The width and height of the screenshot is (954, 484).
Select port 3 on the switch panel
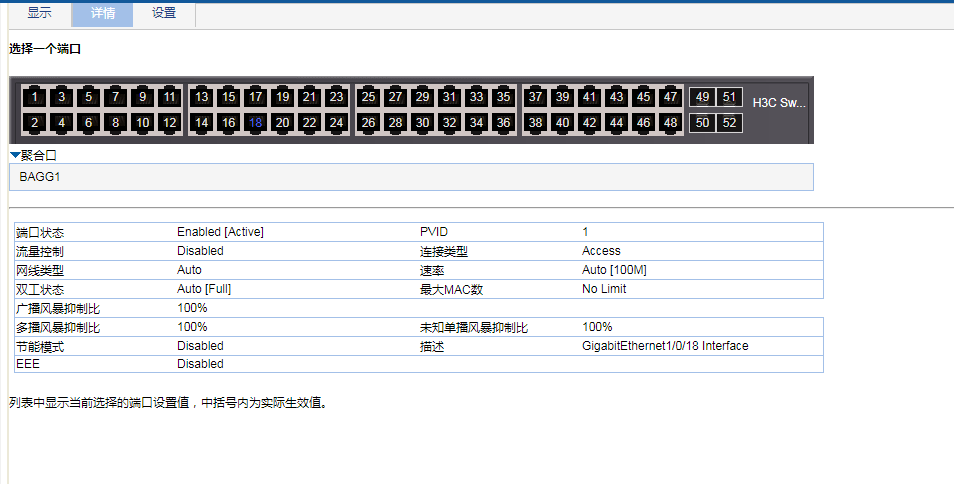pos(61,97)
